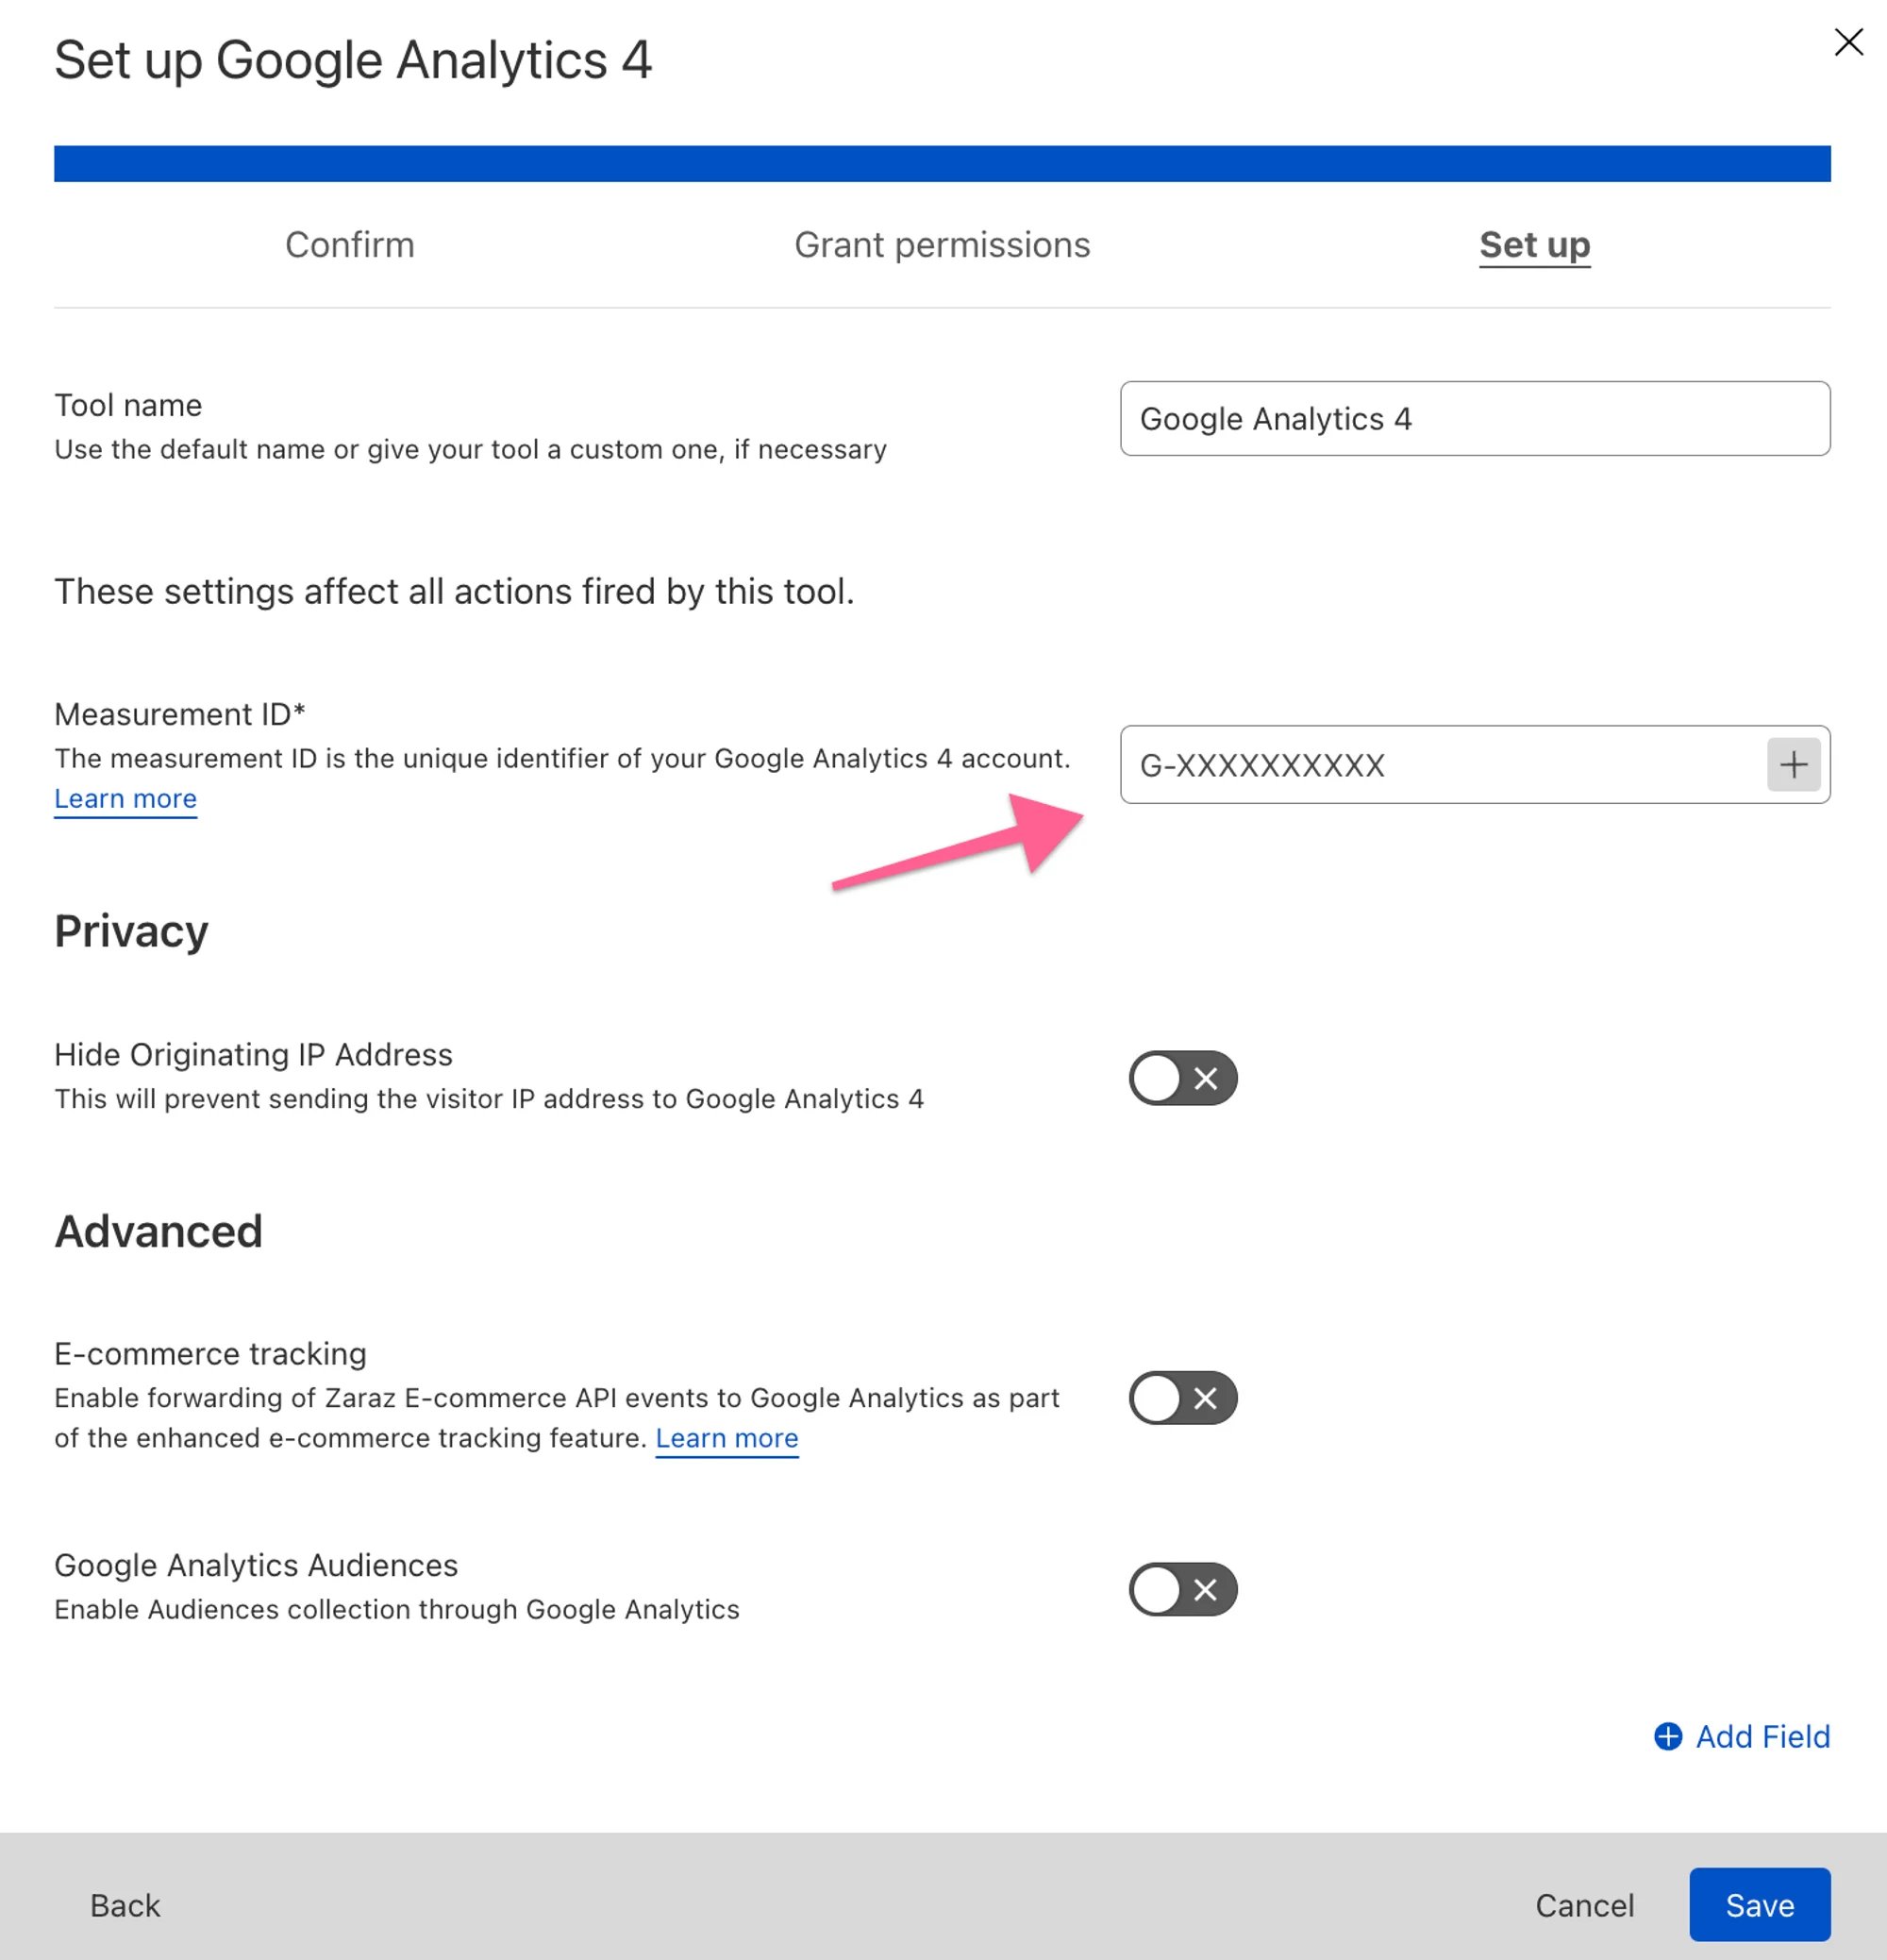This screenshot has height=1960, width=1887.
Task: Click the plus icon in Measurement ID field
Action: coord(1792,765)
